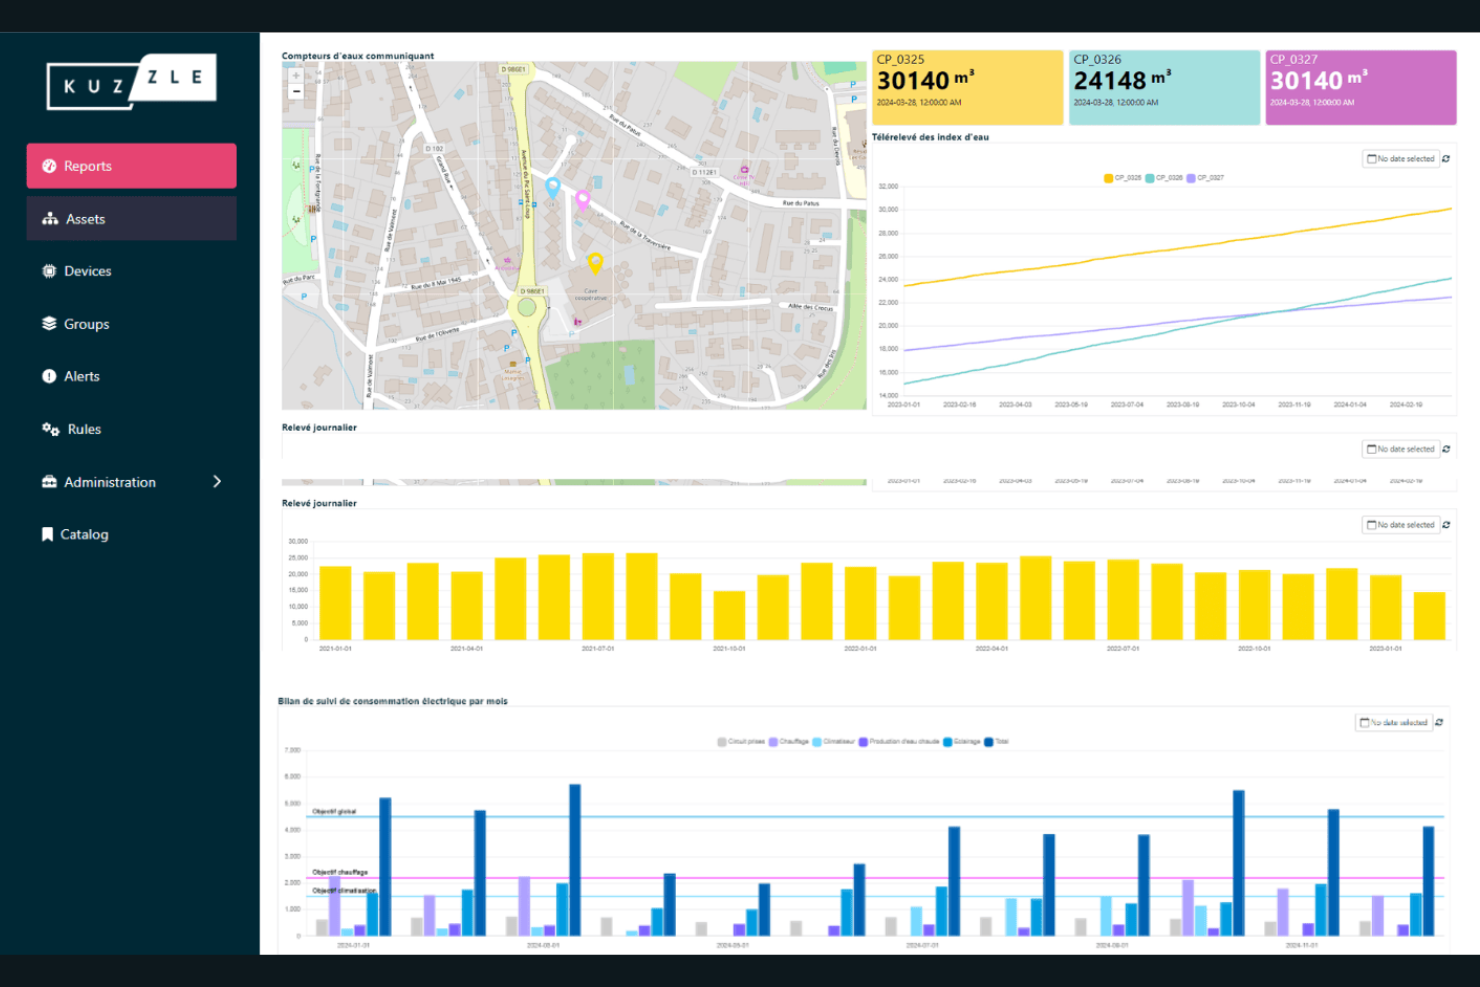The image size is (1480, 987).
Task: Open the Reports section
Action: [131, 165]
